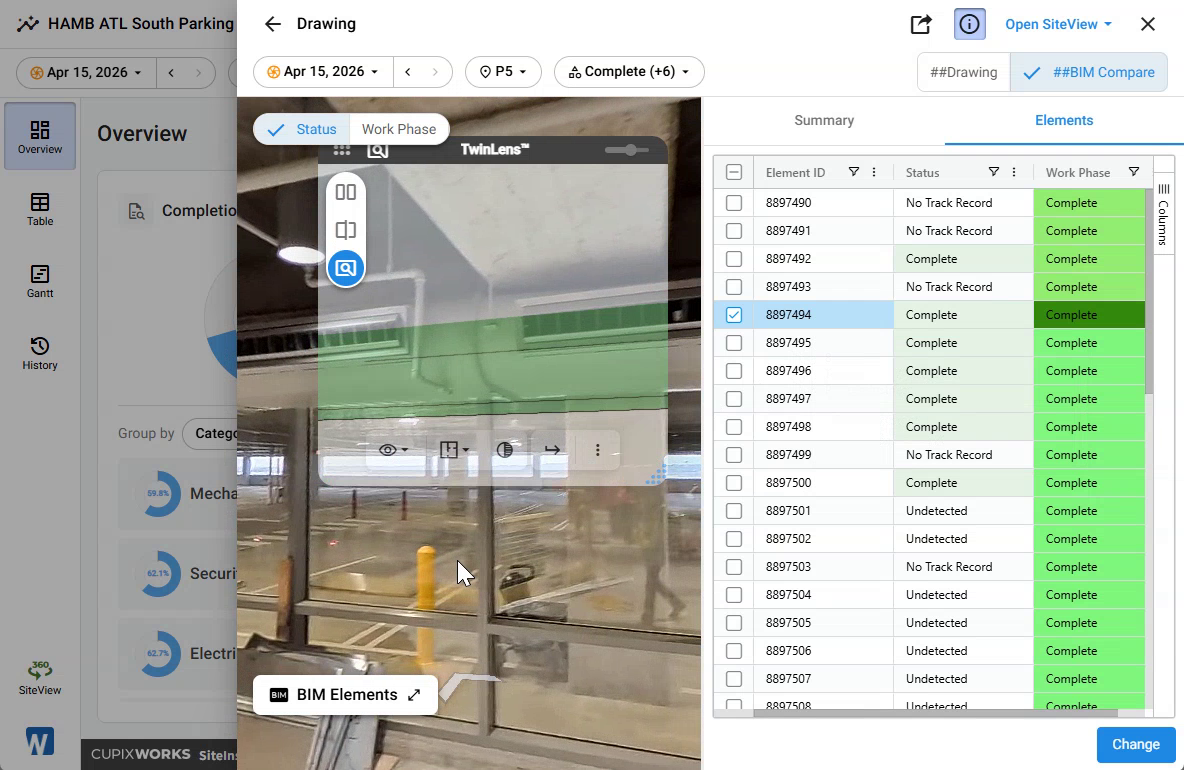
Task: Click the forward arrow icon in viewer toolbar
Action: pos(553,450)
